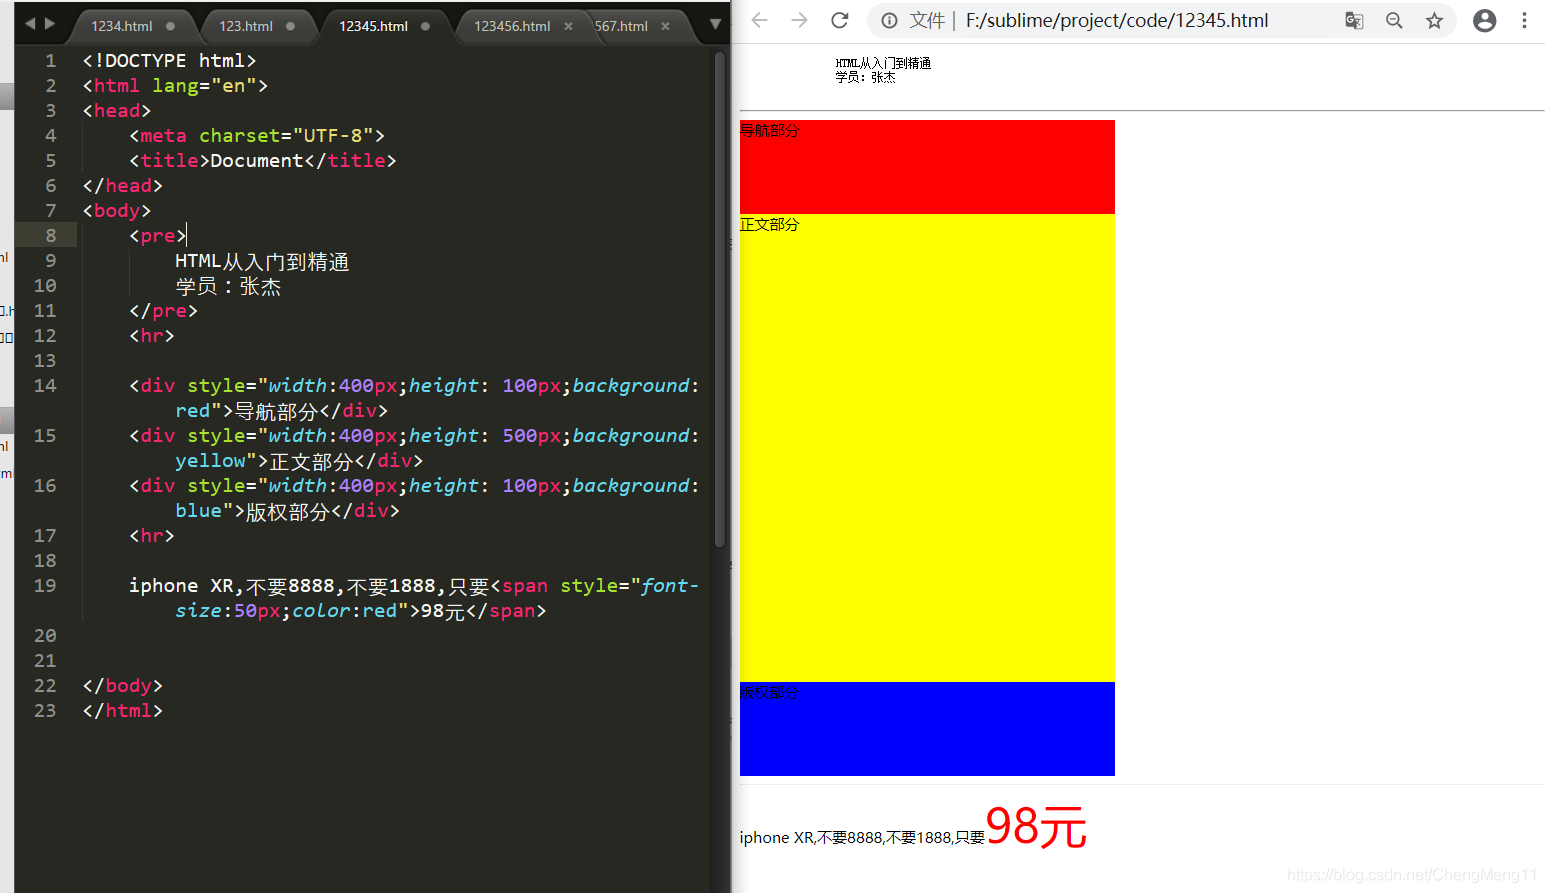The height and width of the screenshot is (893, 1545).
Task: Close the 123456.html tab
Action: [568, 26]
